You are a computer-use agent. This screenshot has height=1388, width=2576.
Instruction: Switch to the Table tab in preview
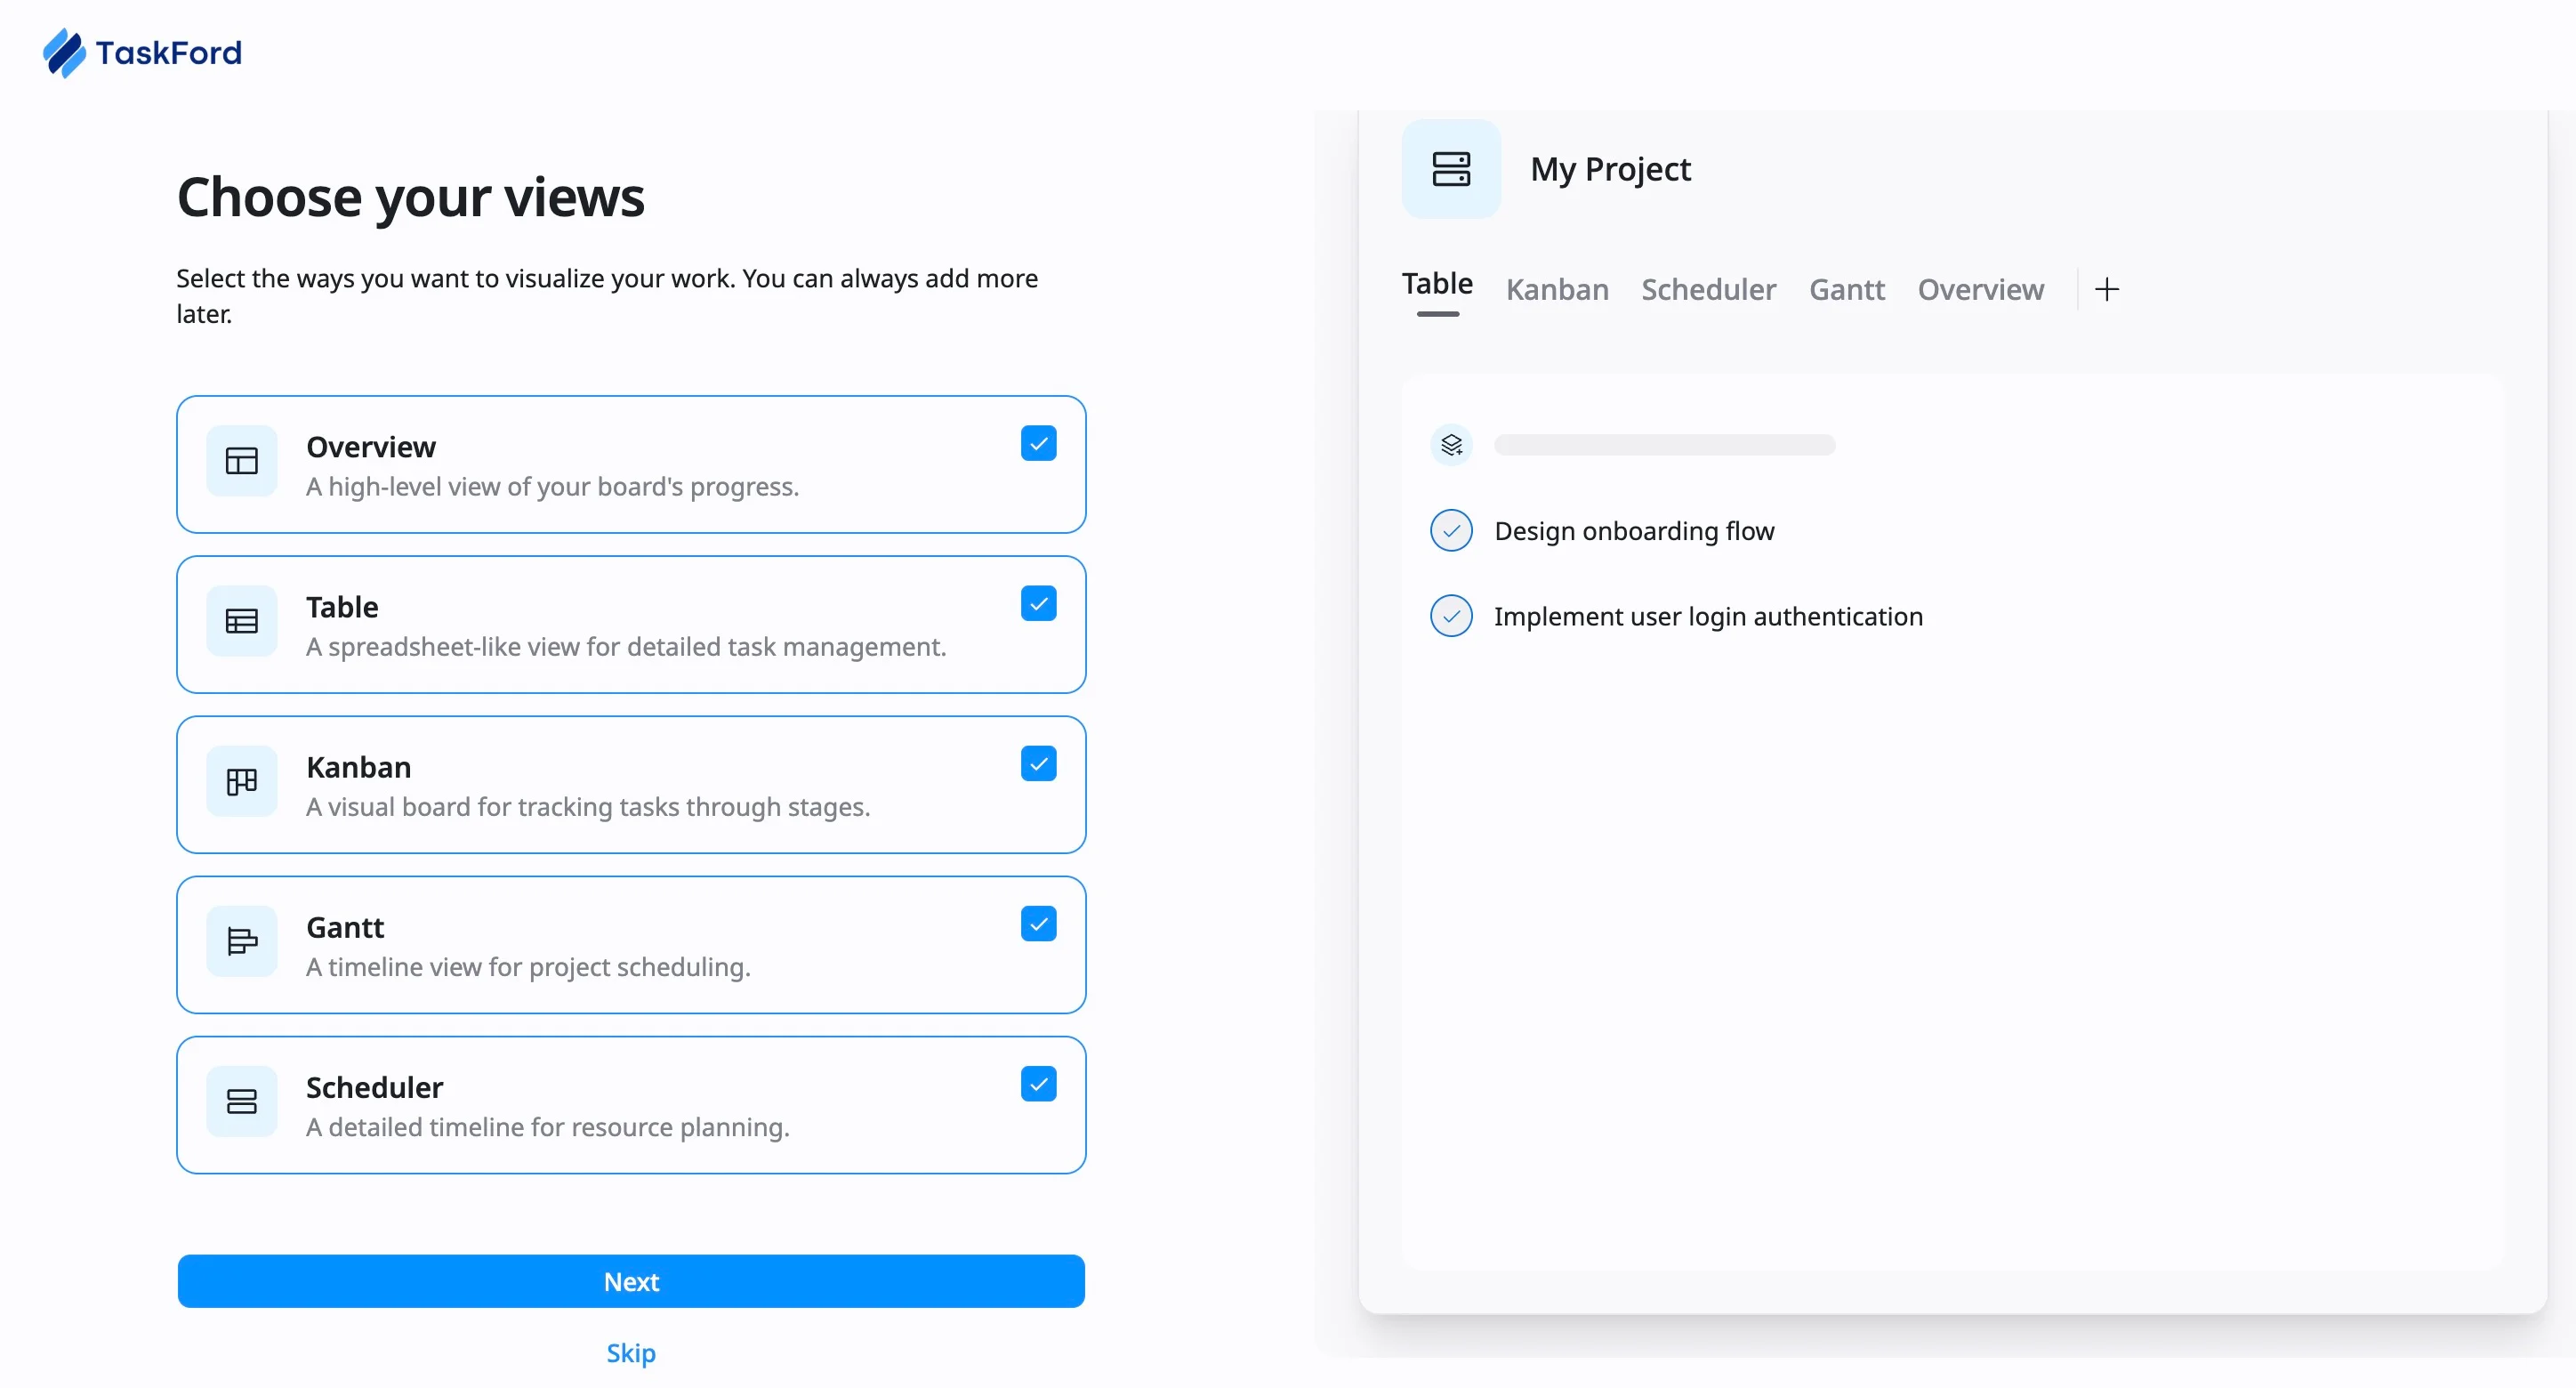(x=1437, y=284)
